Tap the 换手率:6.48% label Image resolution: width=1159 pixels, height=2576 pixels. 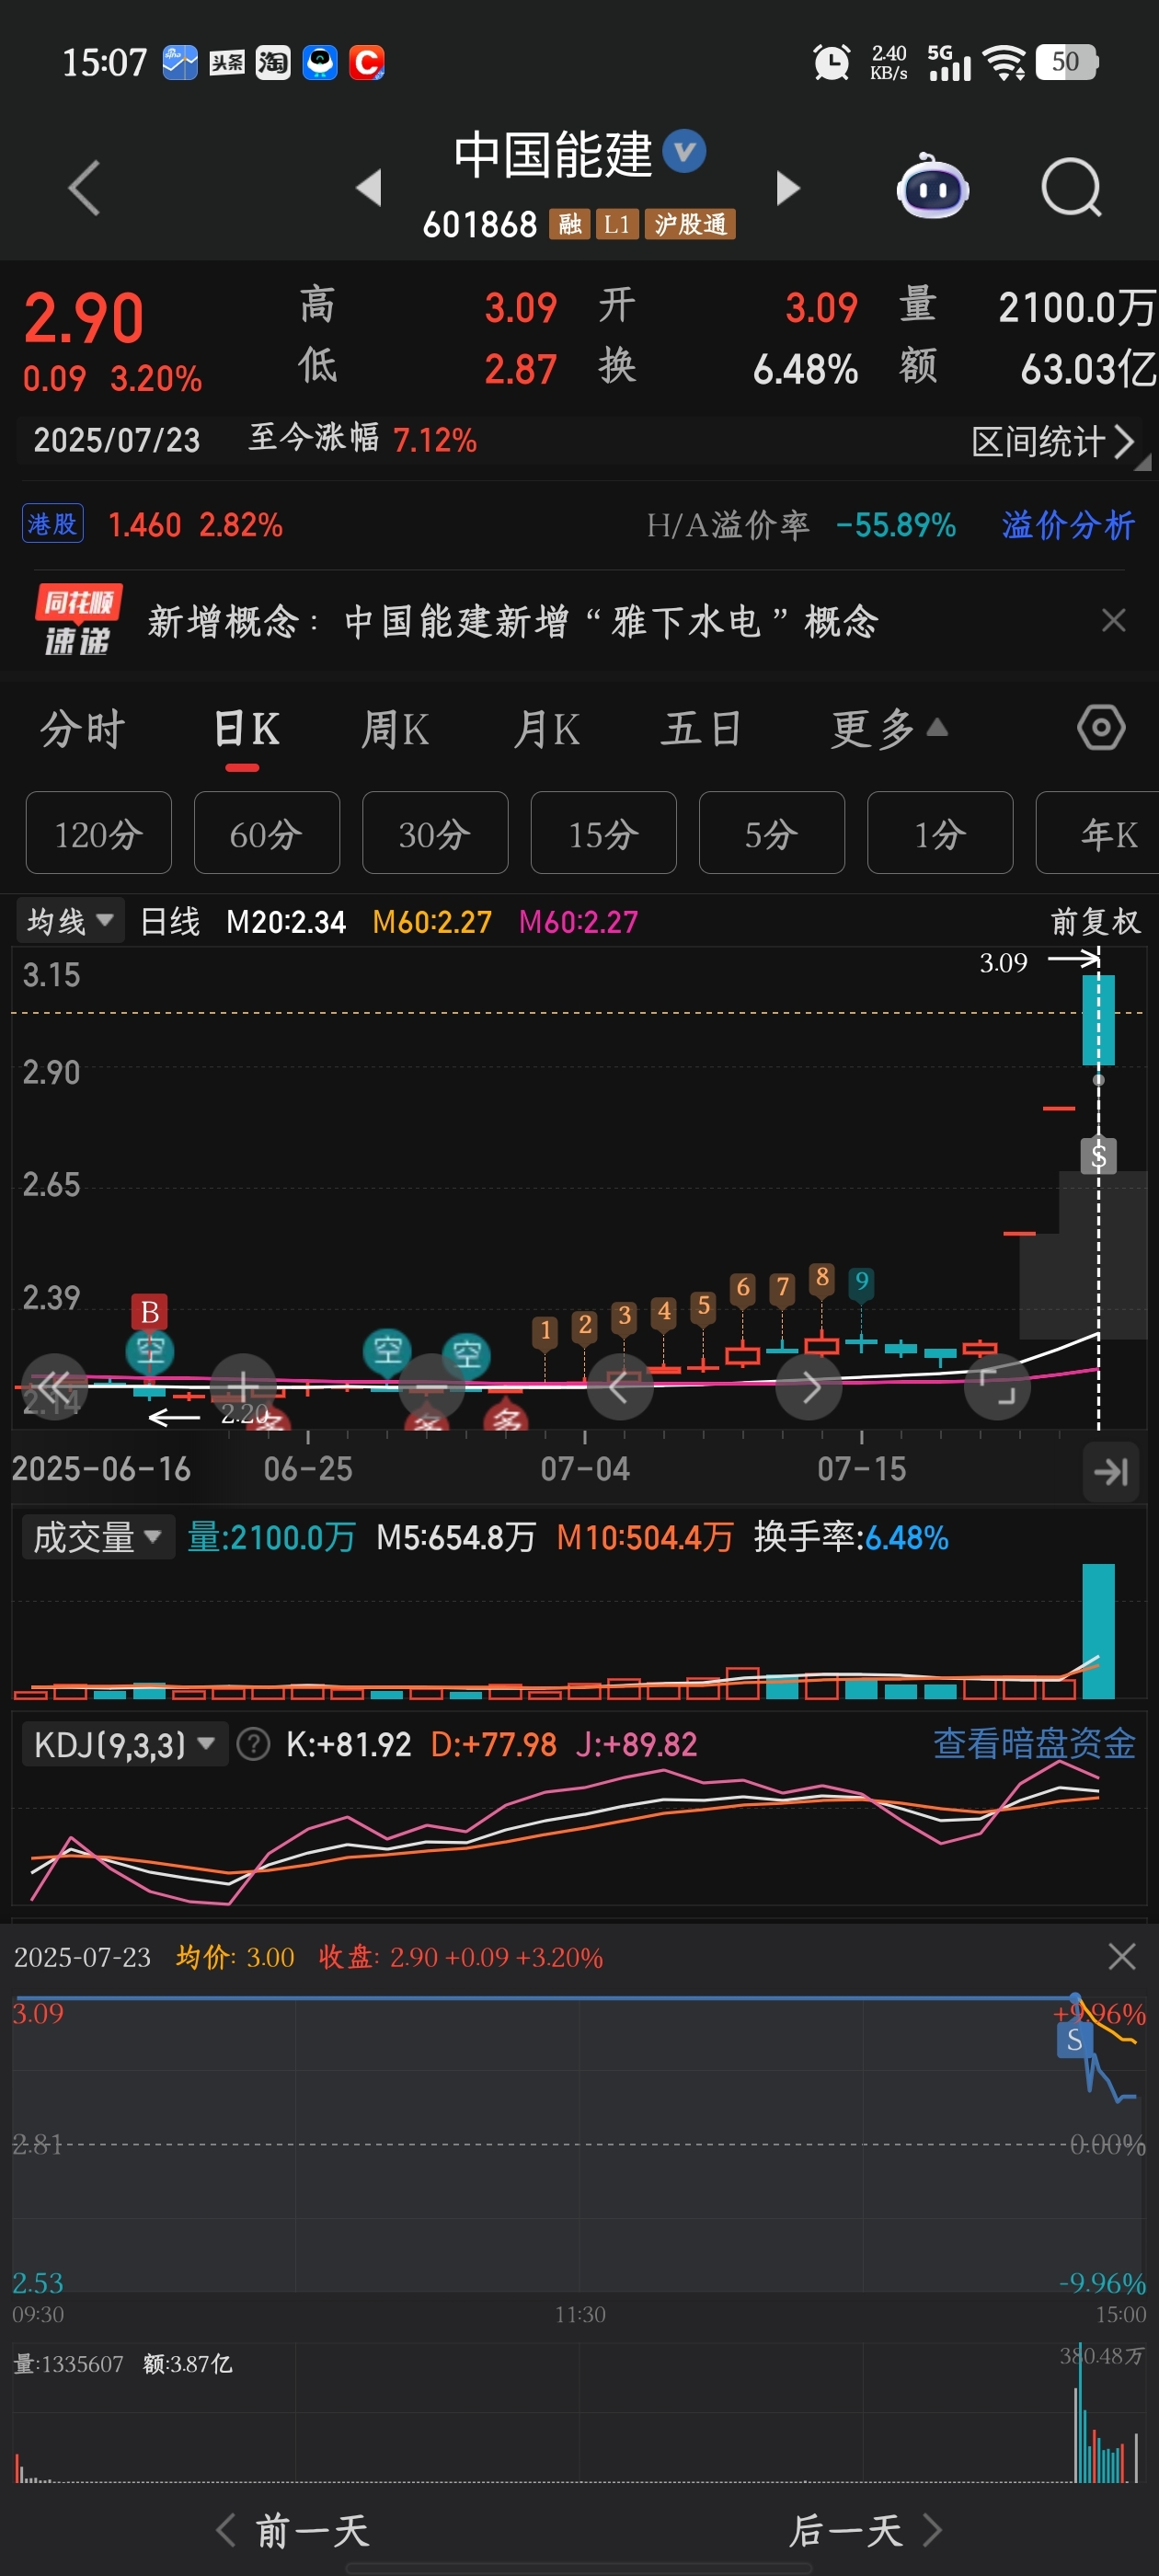click(851, 1536)
